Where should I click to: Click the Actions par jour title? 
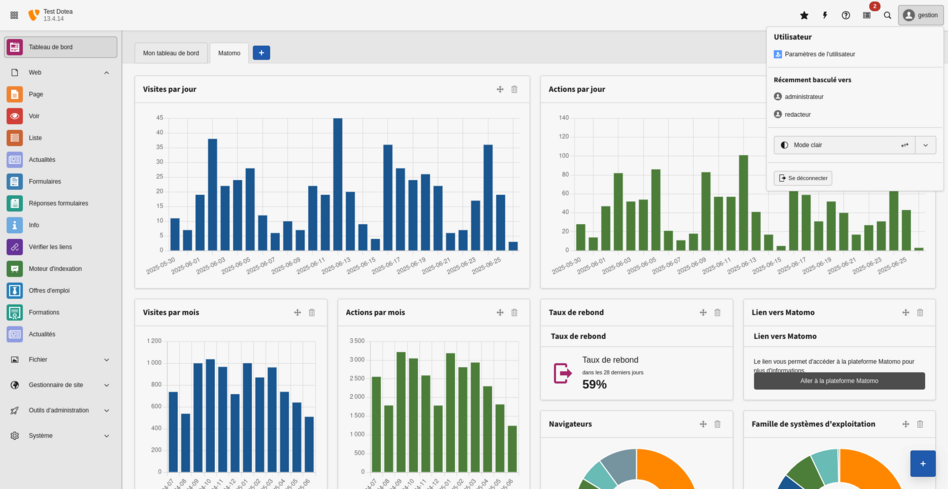click(577, 89)
